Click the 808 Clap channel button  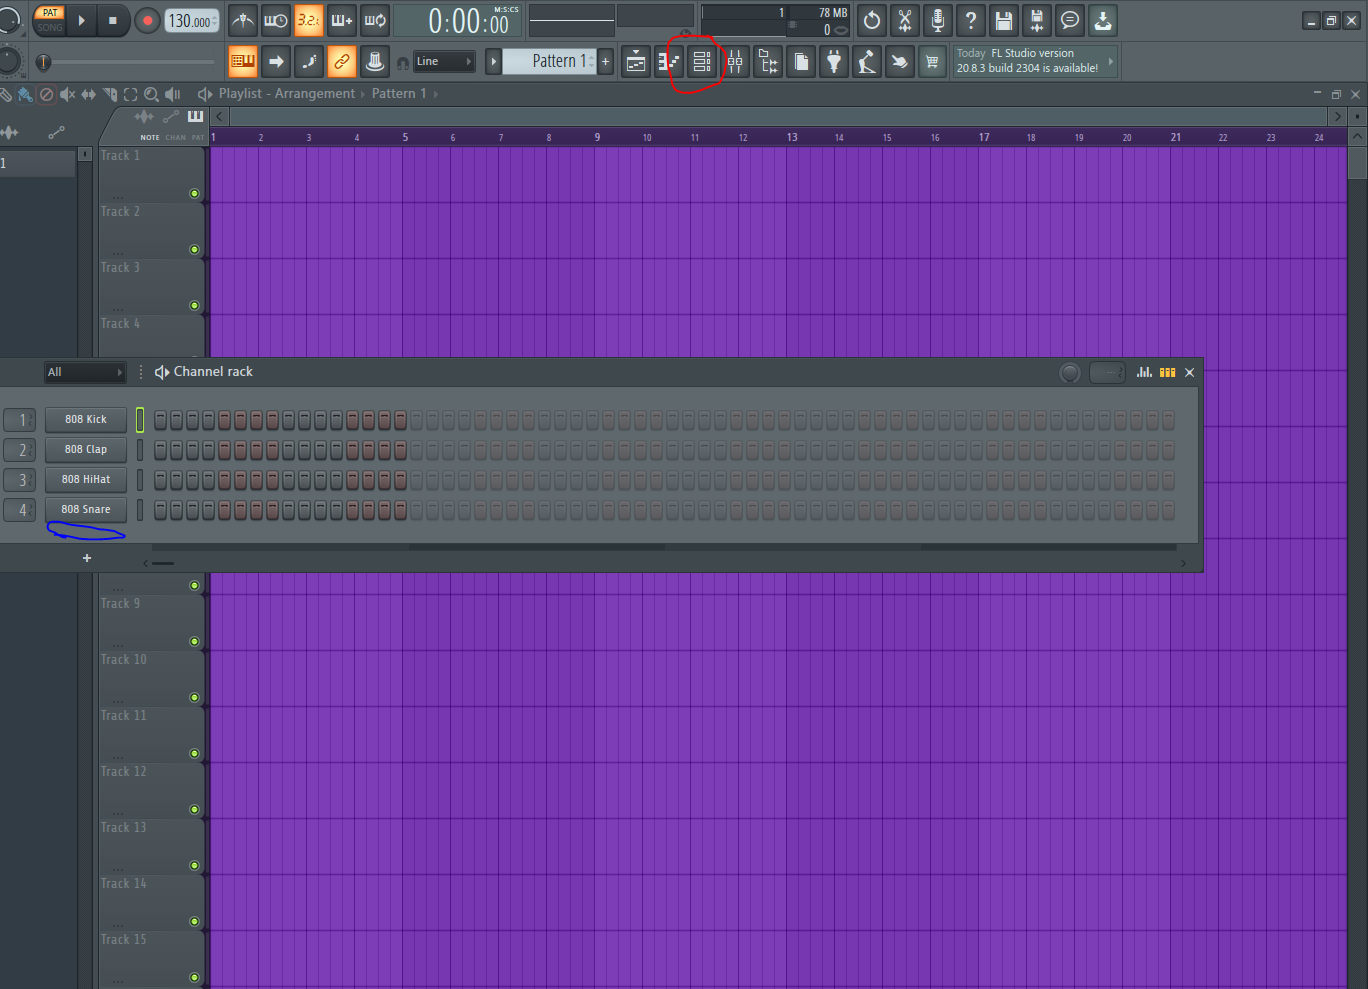[x=86, y=450]
